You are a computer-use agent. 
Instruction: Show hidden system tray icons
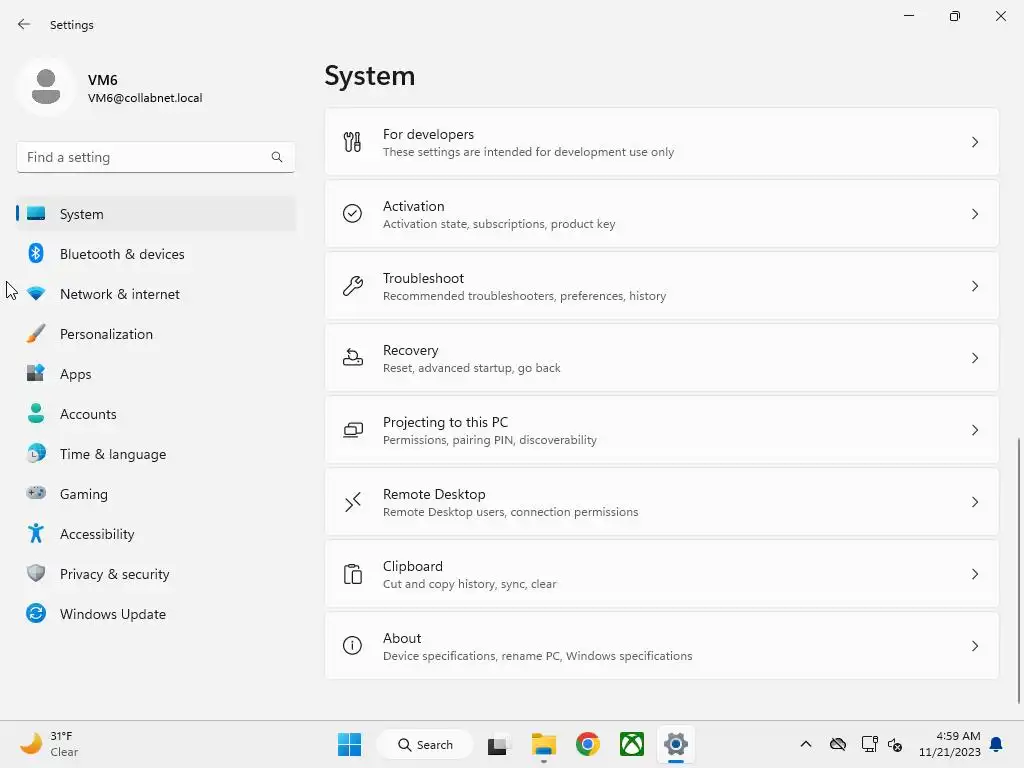point(806,744)
